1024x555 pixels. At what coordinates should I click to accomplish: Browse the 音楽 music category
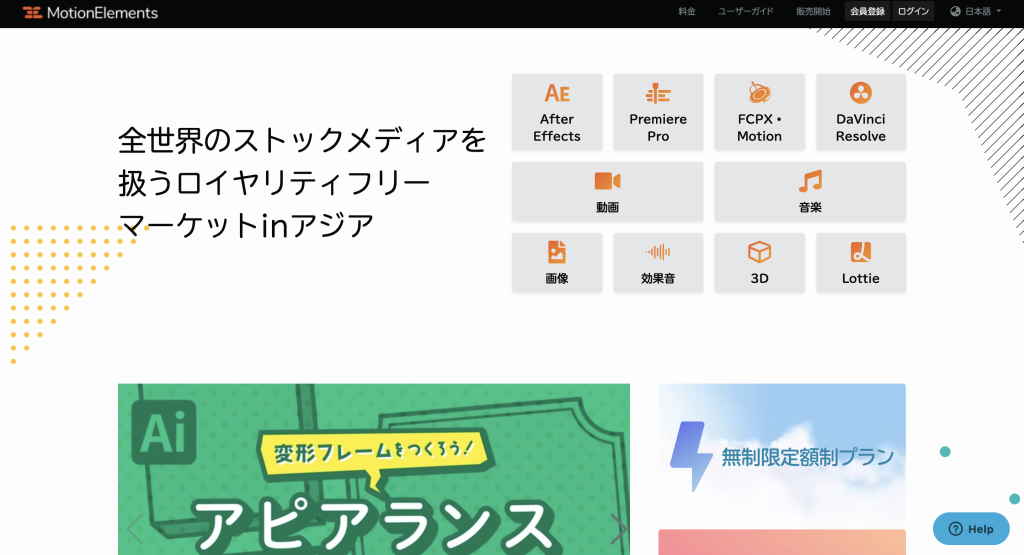coord(810,192)
